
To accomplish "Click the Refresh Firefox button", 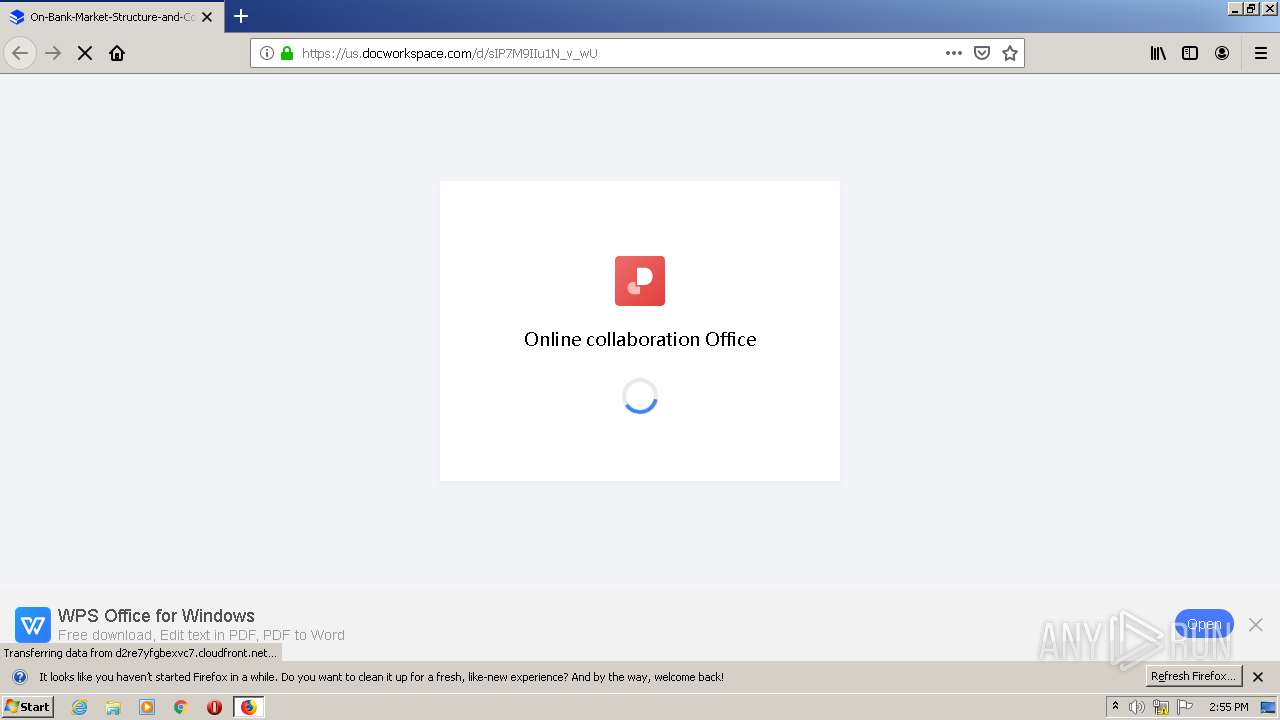I will (1194, 676).
